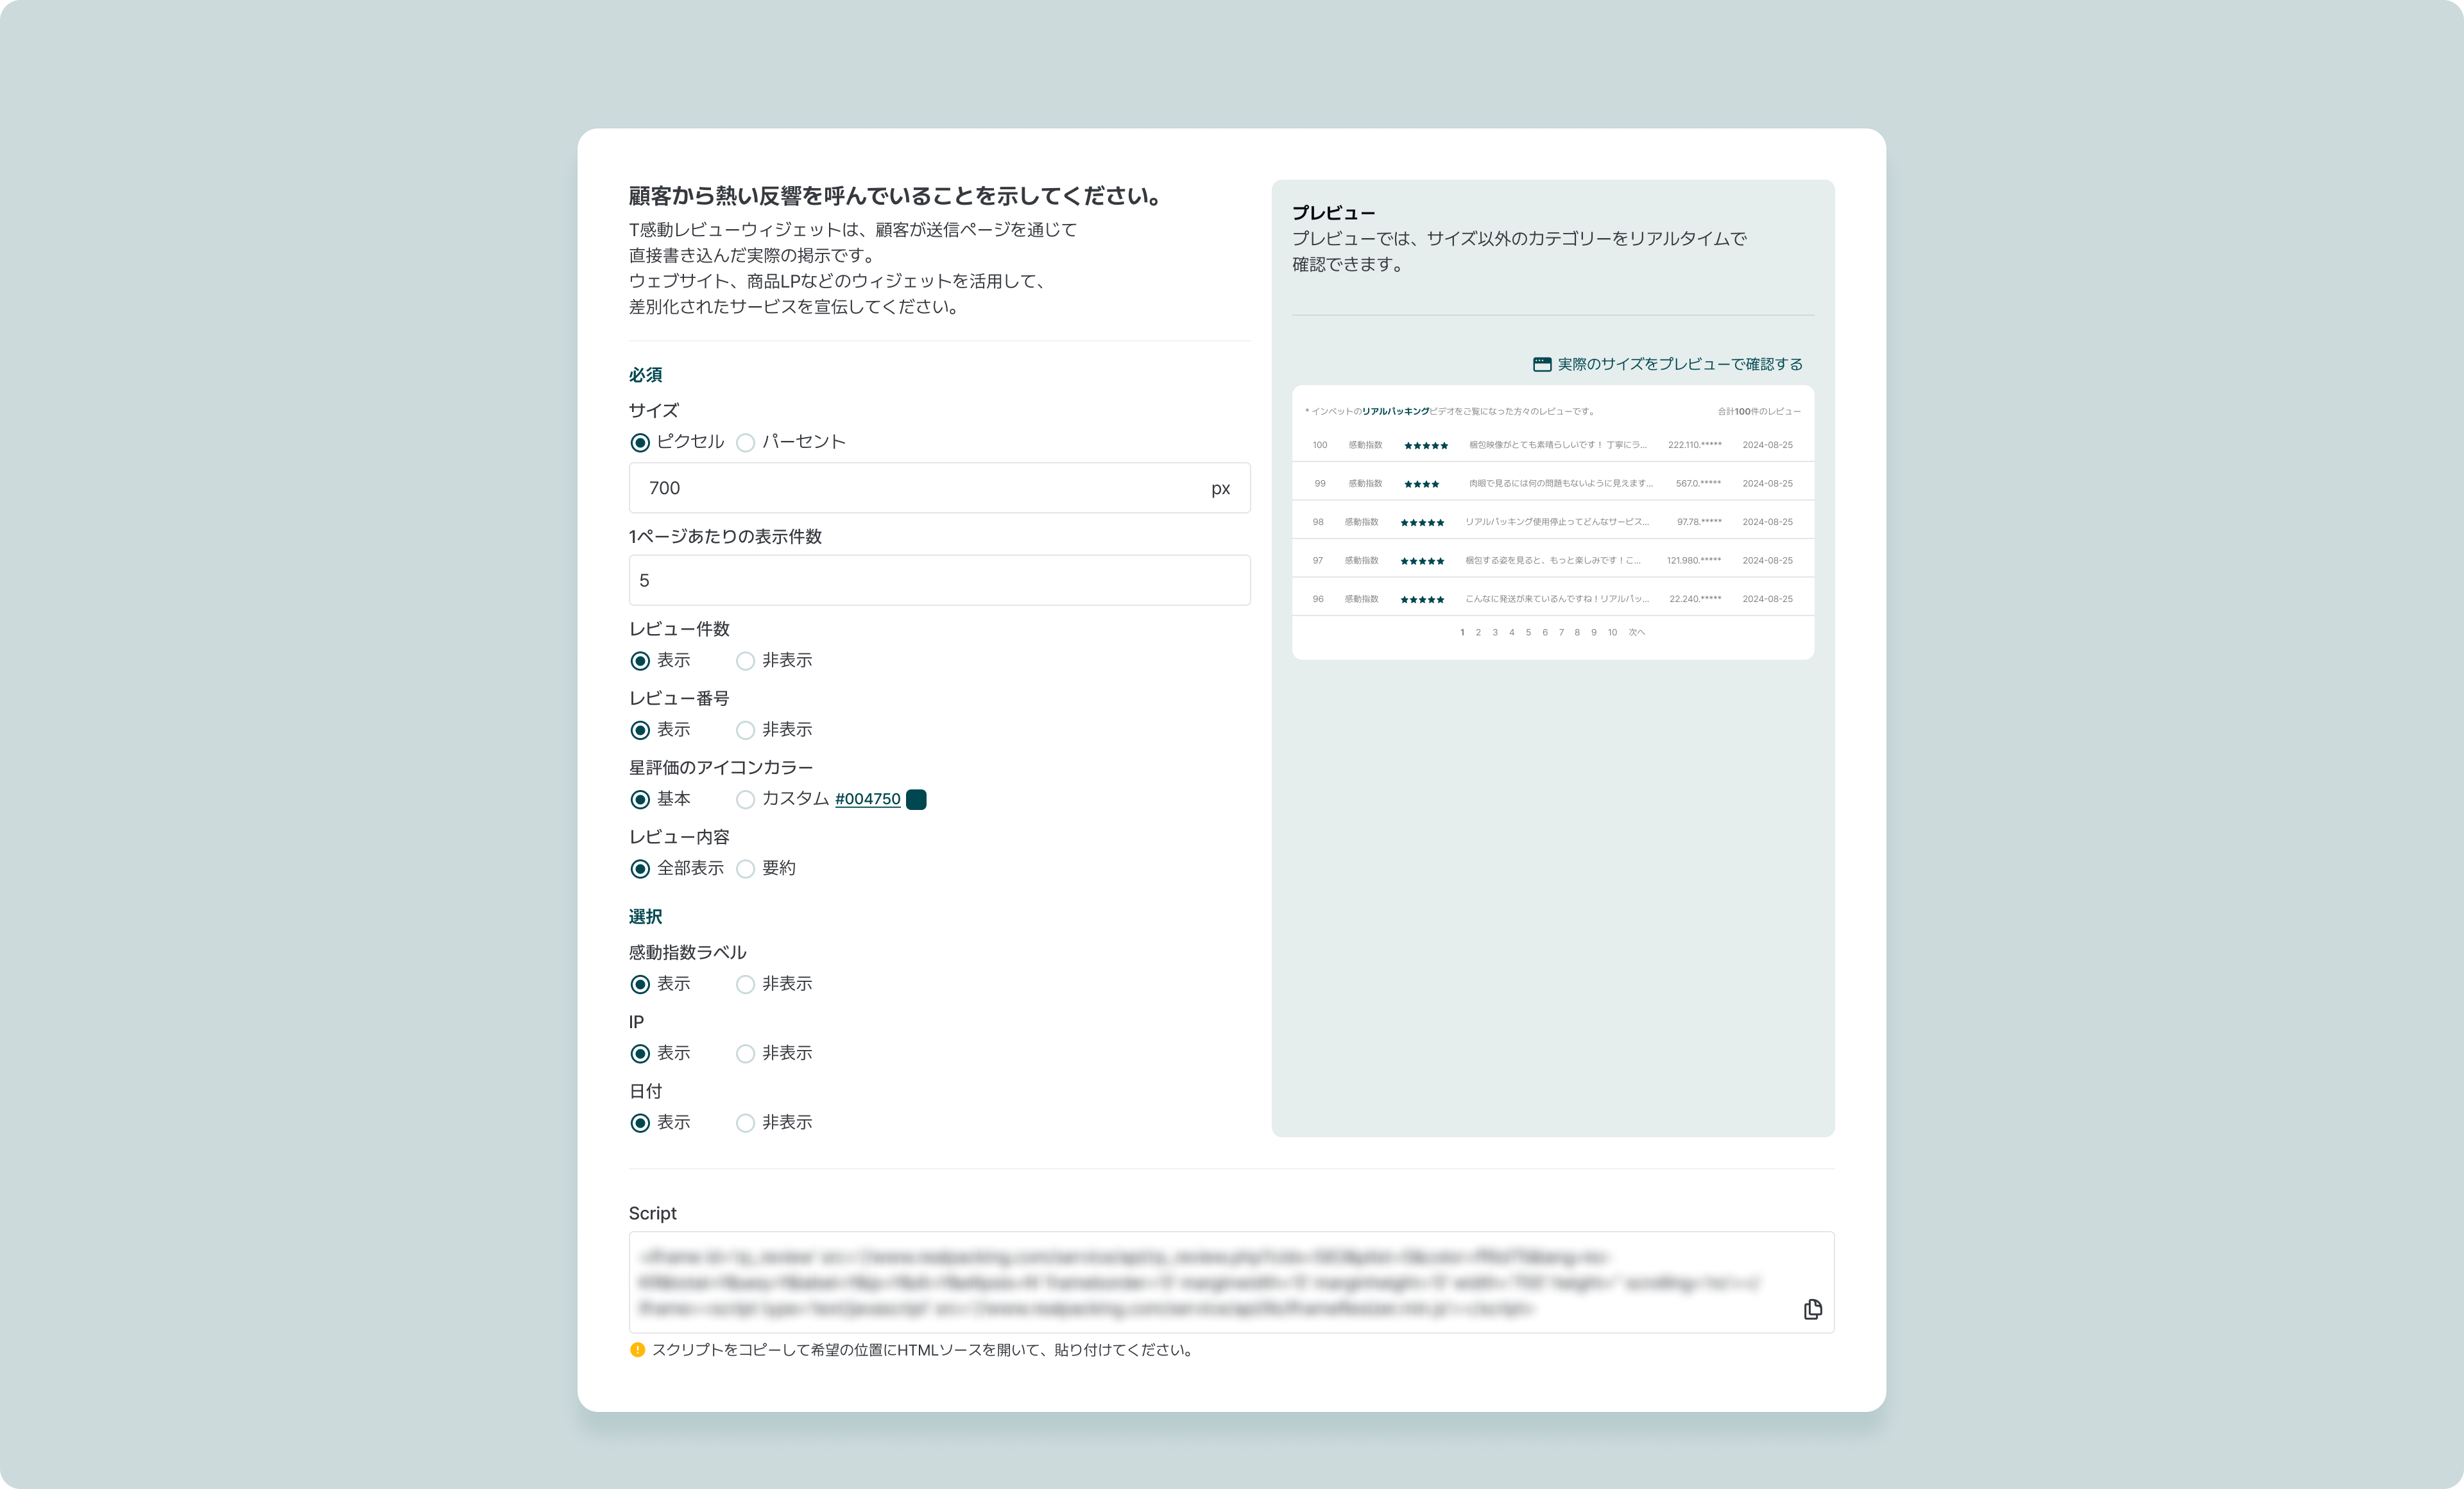
Task: Select the パーセント size radio button
Action: coord(745,442)
